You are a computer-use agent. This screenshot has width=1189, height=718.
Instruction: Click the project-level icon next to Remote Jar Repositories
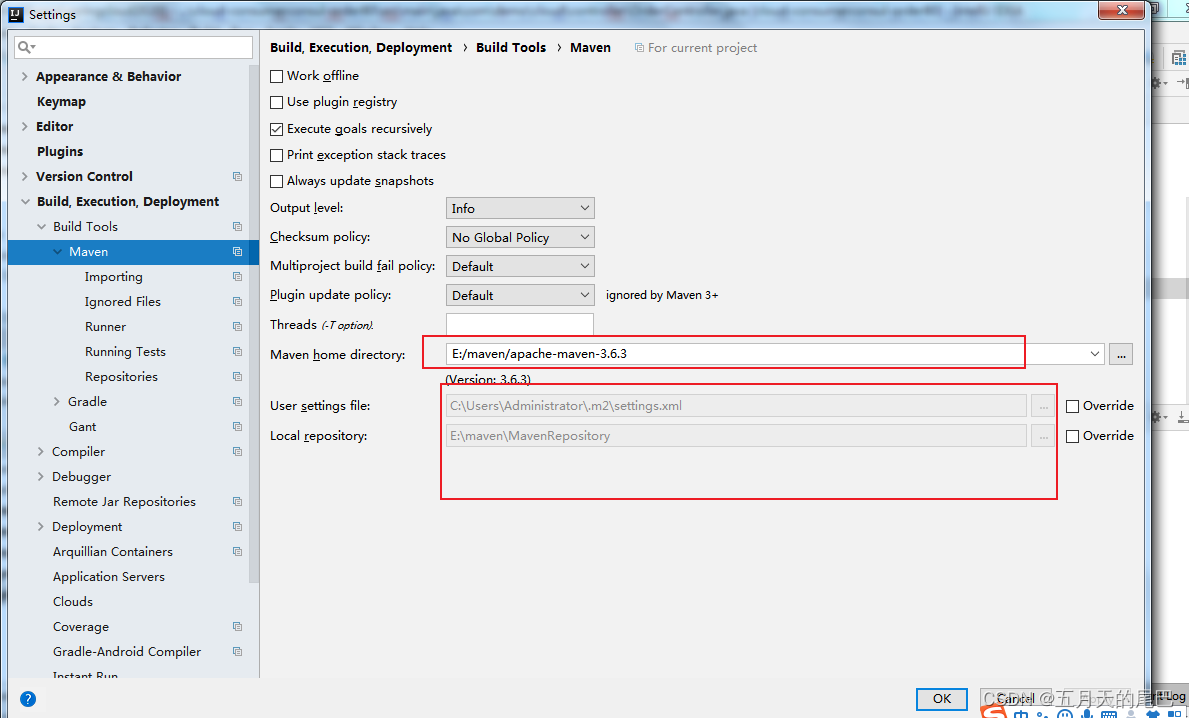click(x=237, y=502)
